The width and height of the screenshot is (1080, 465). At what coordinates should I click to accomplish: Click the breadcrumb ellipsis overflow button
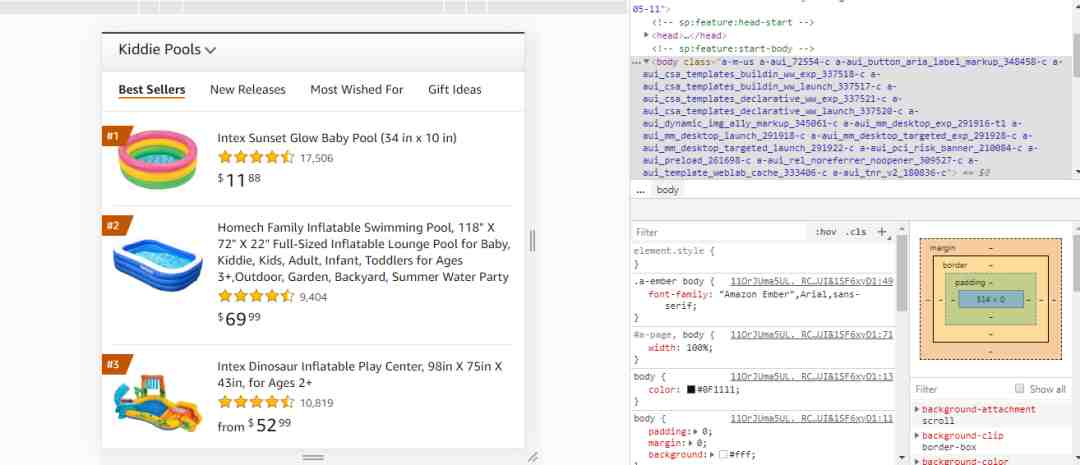pyautogui.click(x=640, y=190)
